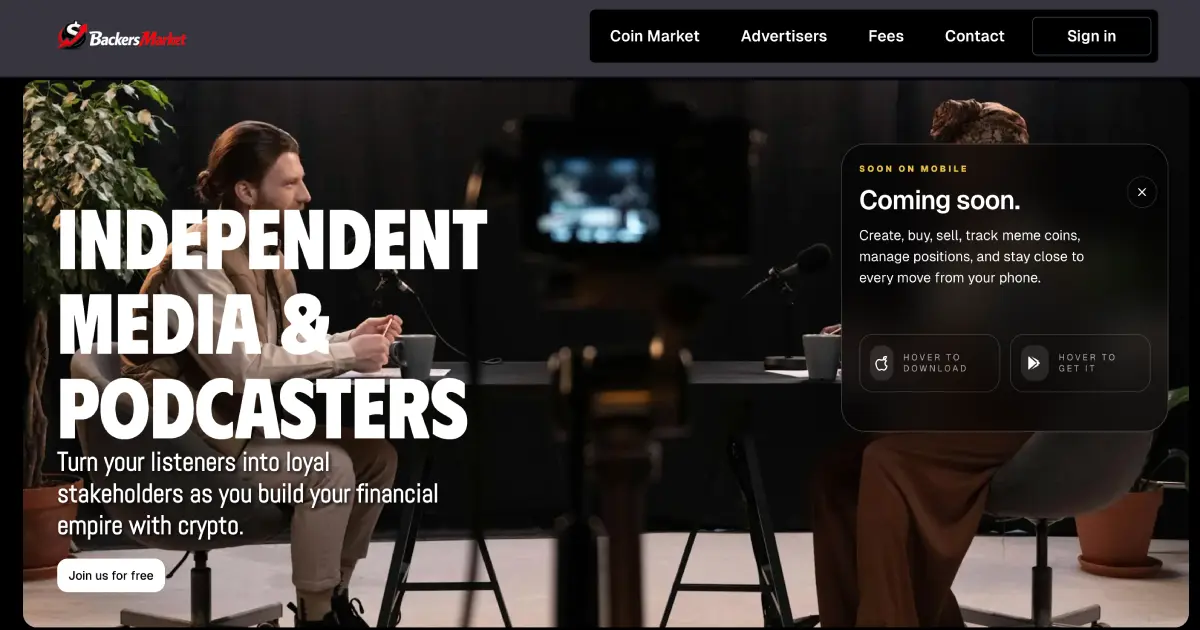
Task: Select Fees in the navigation bar
Action: 886,36
